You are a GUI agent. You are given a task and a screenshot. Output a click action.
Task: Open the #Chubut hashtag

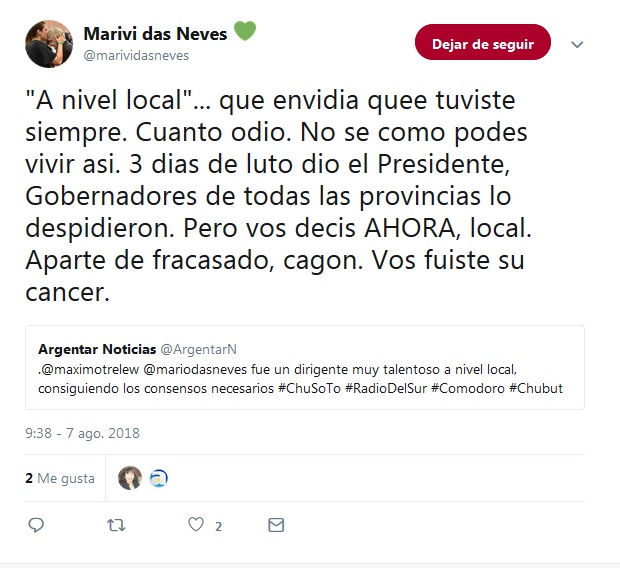click(536, 389)
